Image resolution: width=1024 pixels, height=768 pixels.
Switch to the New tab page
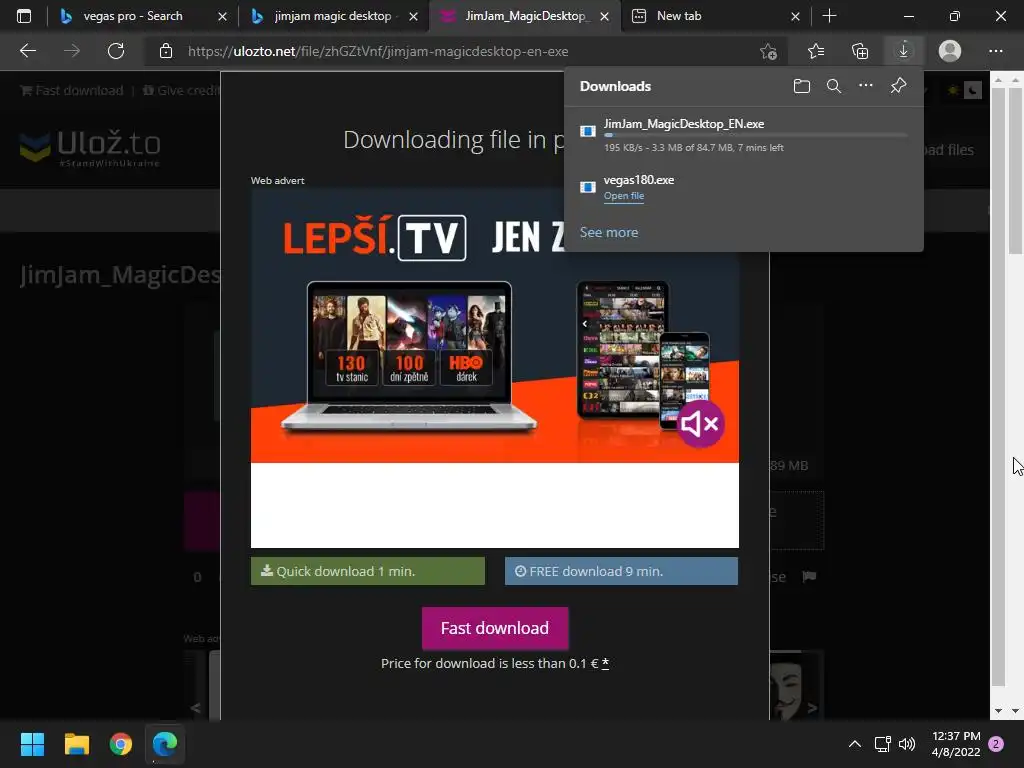679,16
